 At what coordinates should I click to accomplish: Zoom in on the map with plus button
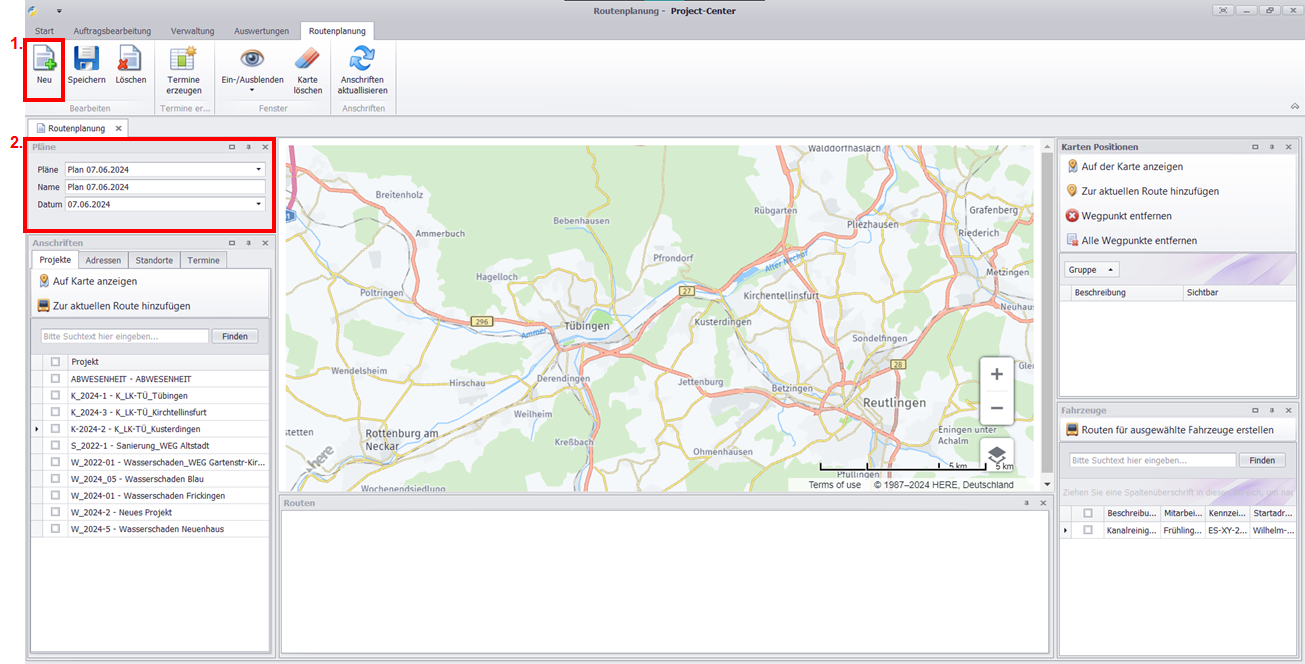[x=996, y=375]
